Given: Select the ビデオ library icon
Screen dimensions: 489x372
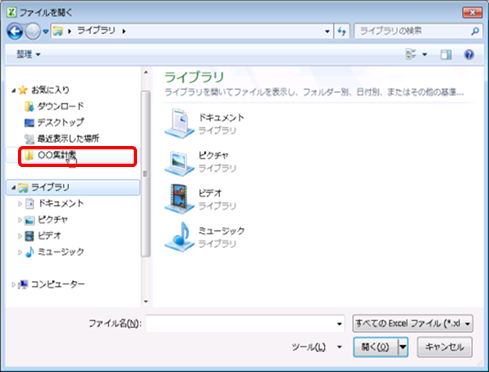Looking at the screenshot, I should point(179,199).
